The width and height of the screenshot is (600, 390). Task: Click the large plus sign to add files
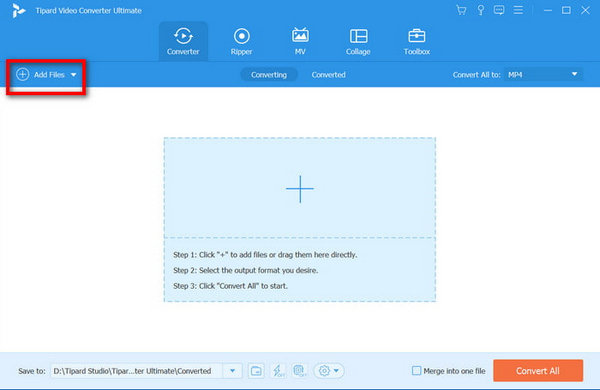(300, 189)
